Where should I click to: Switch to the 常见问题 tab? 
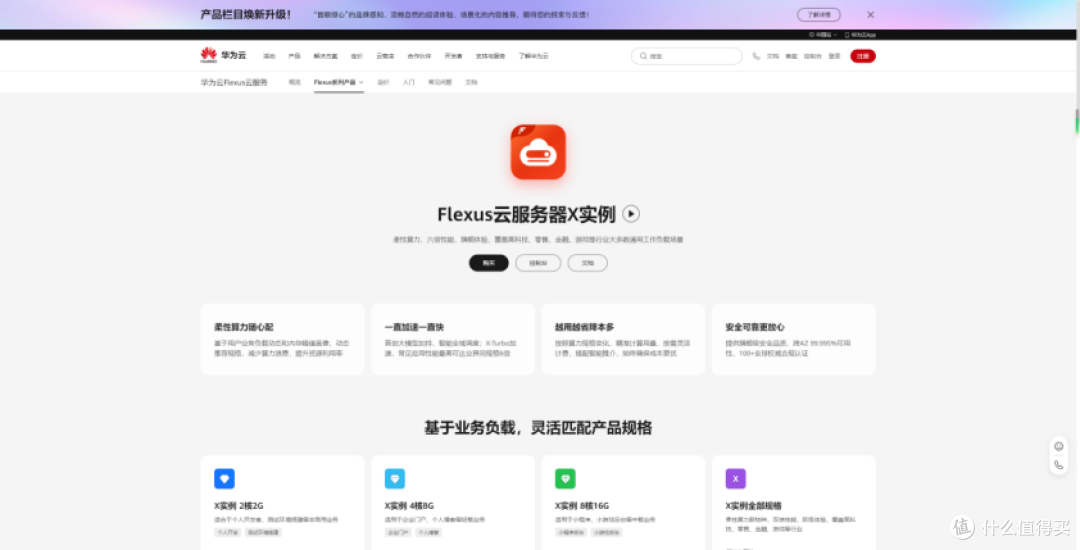[440, 82]
